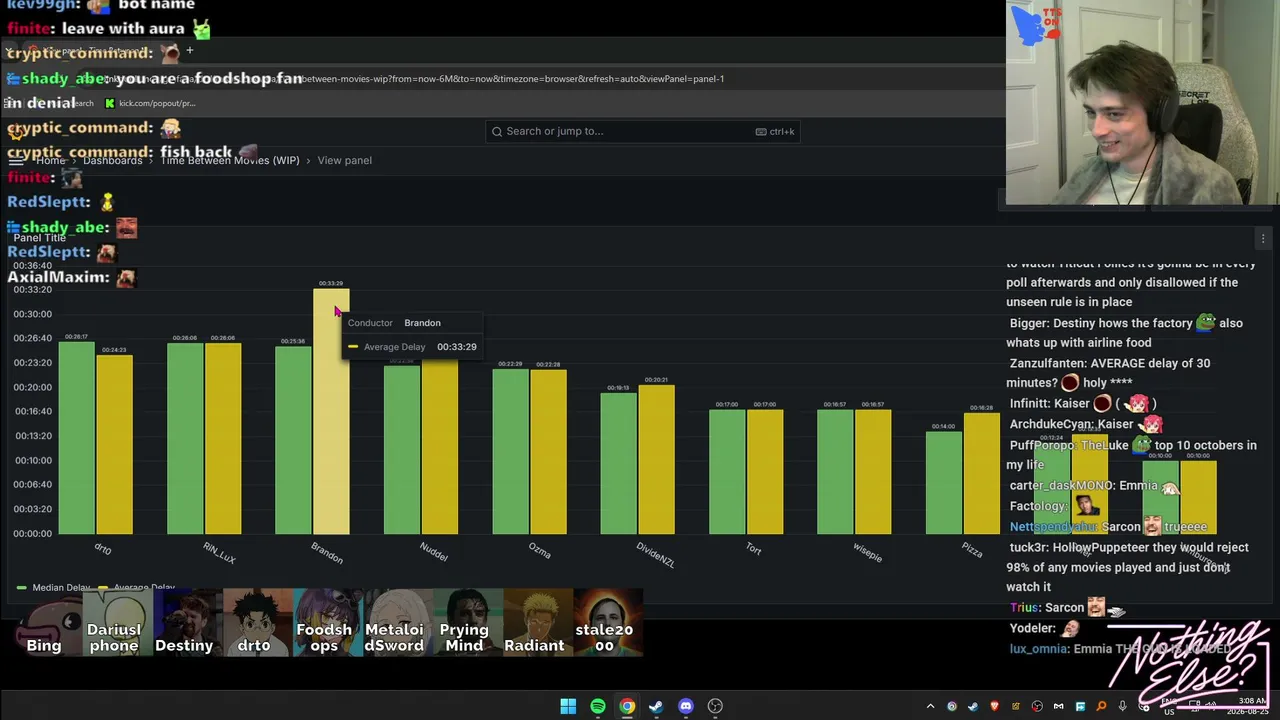Click the microphone icon in system tray
Screen dimensions: 1280x720
click(1123, 707)
